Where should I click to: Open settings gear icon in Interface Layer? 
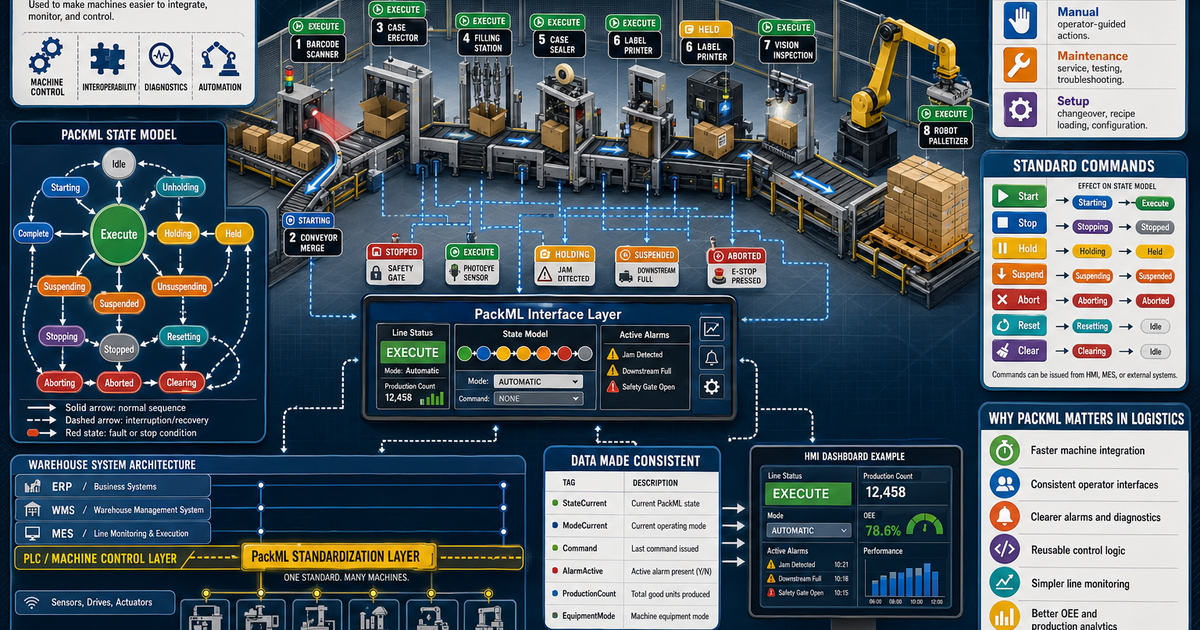[x=713, y=387]
